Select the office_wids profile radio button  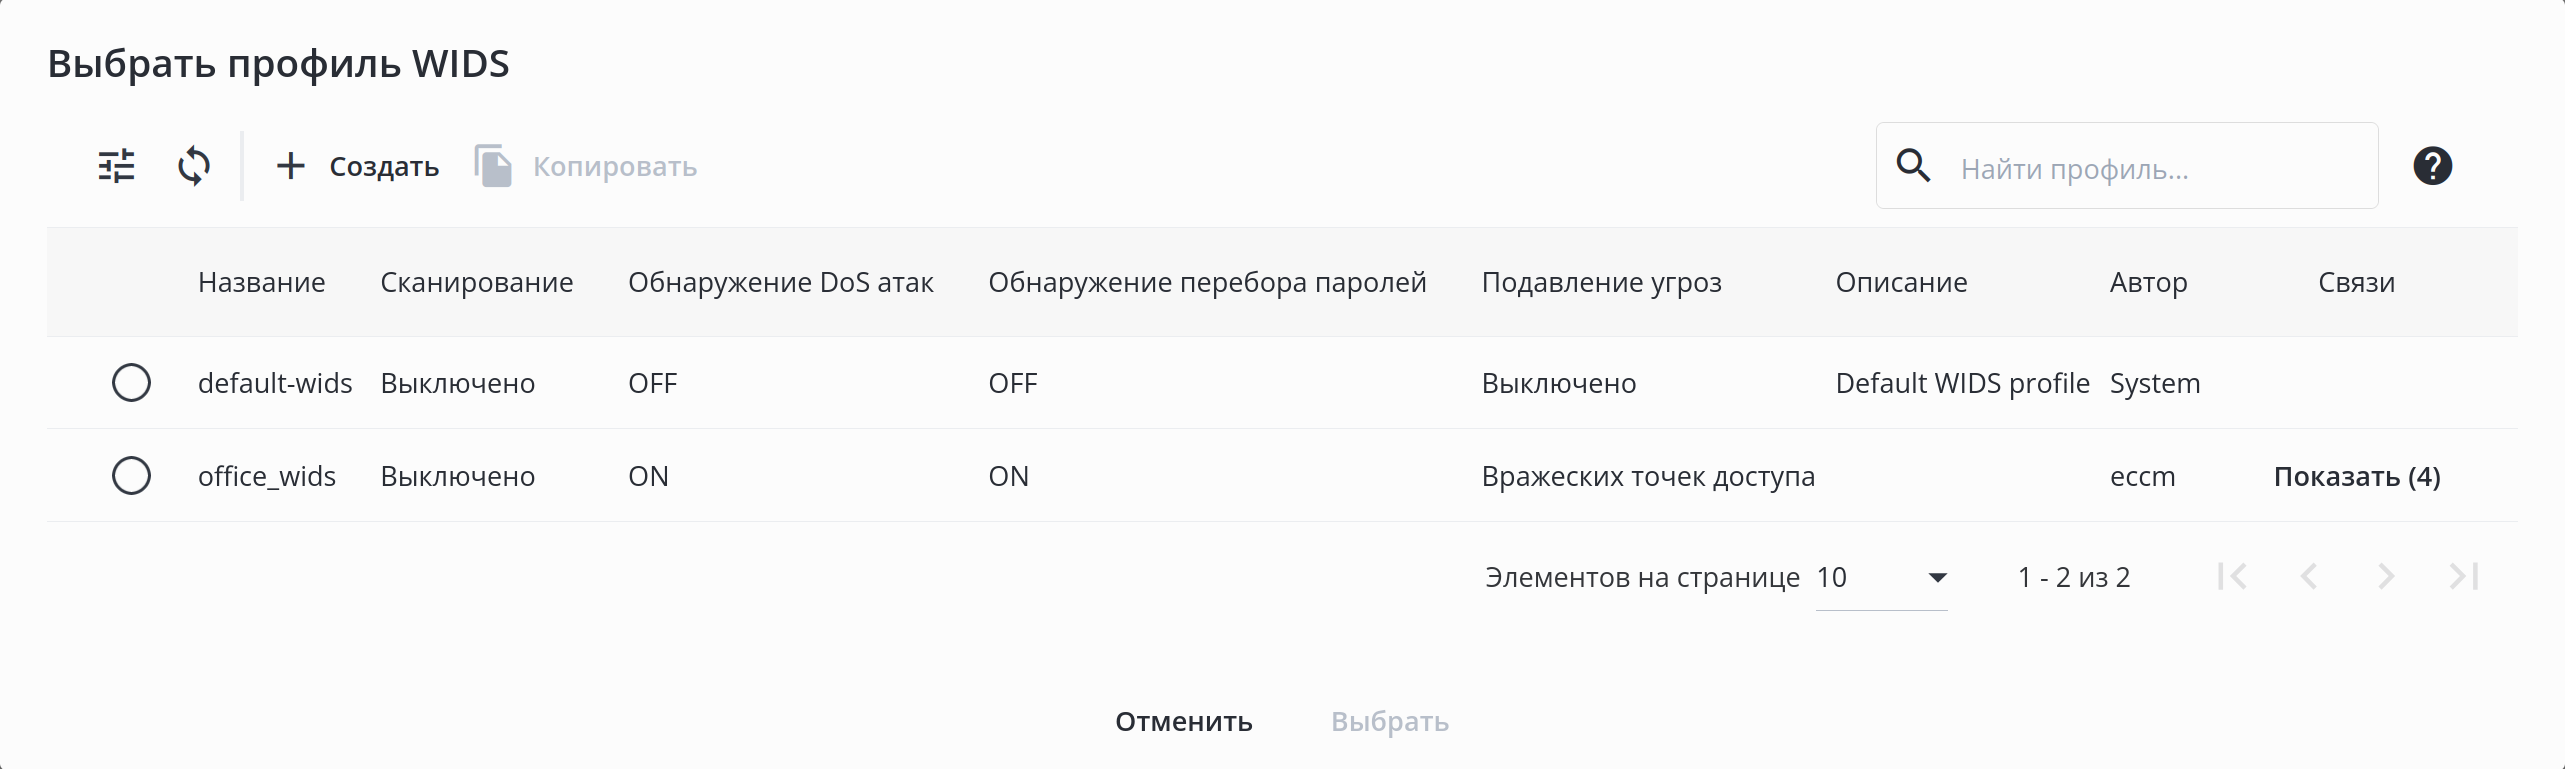131,476
